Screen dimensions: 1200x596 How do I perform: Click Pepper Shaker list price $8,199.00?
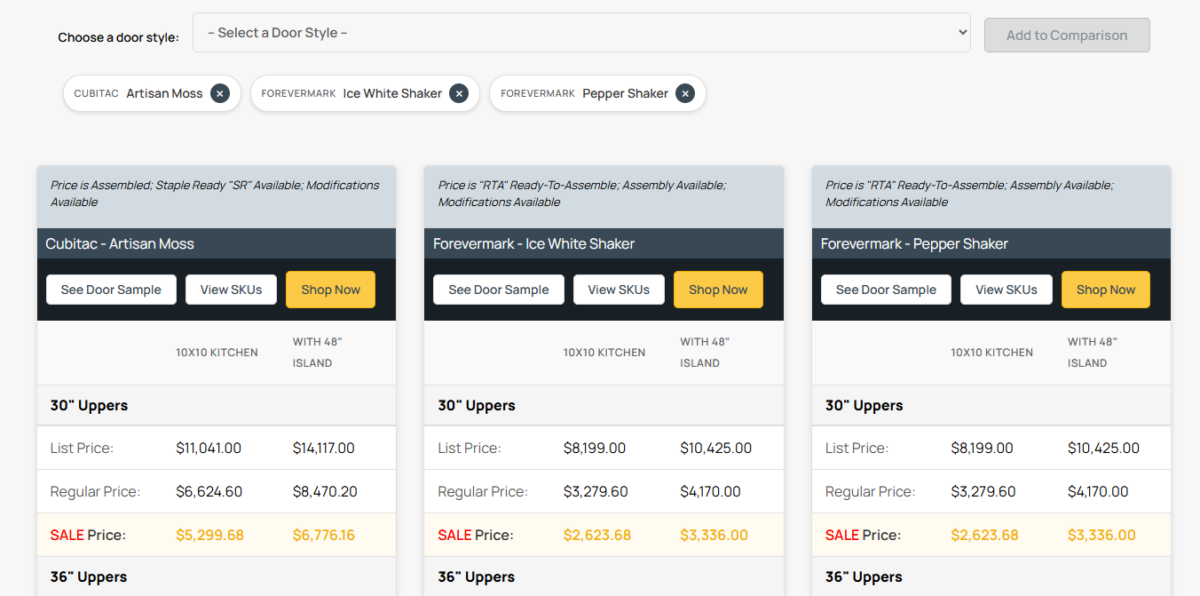(x=982, y=448)
